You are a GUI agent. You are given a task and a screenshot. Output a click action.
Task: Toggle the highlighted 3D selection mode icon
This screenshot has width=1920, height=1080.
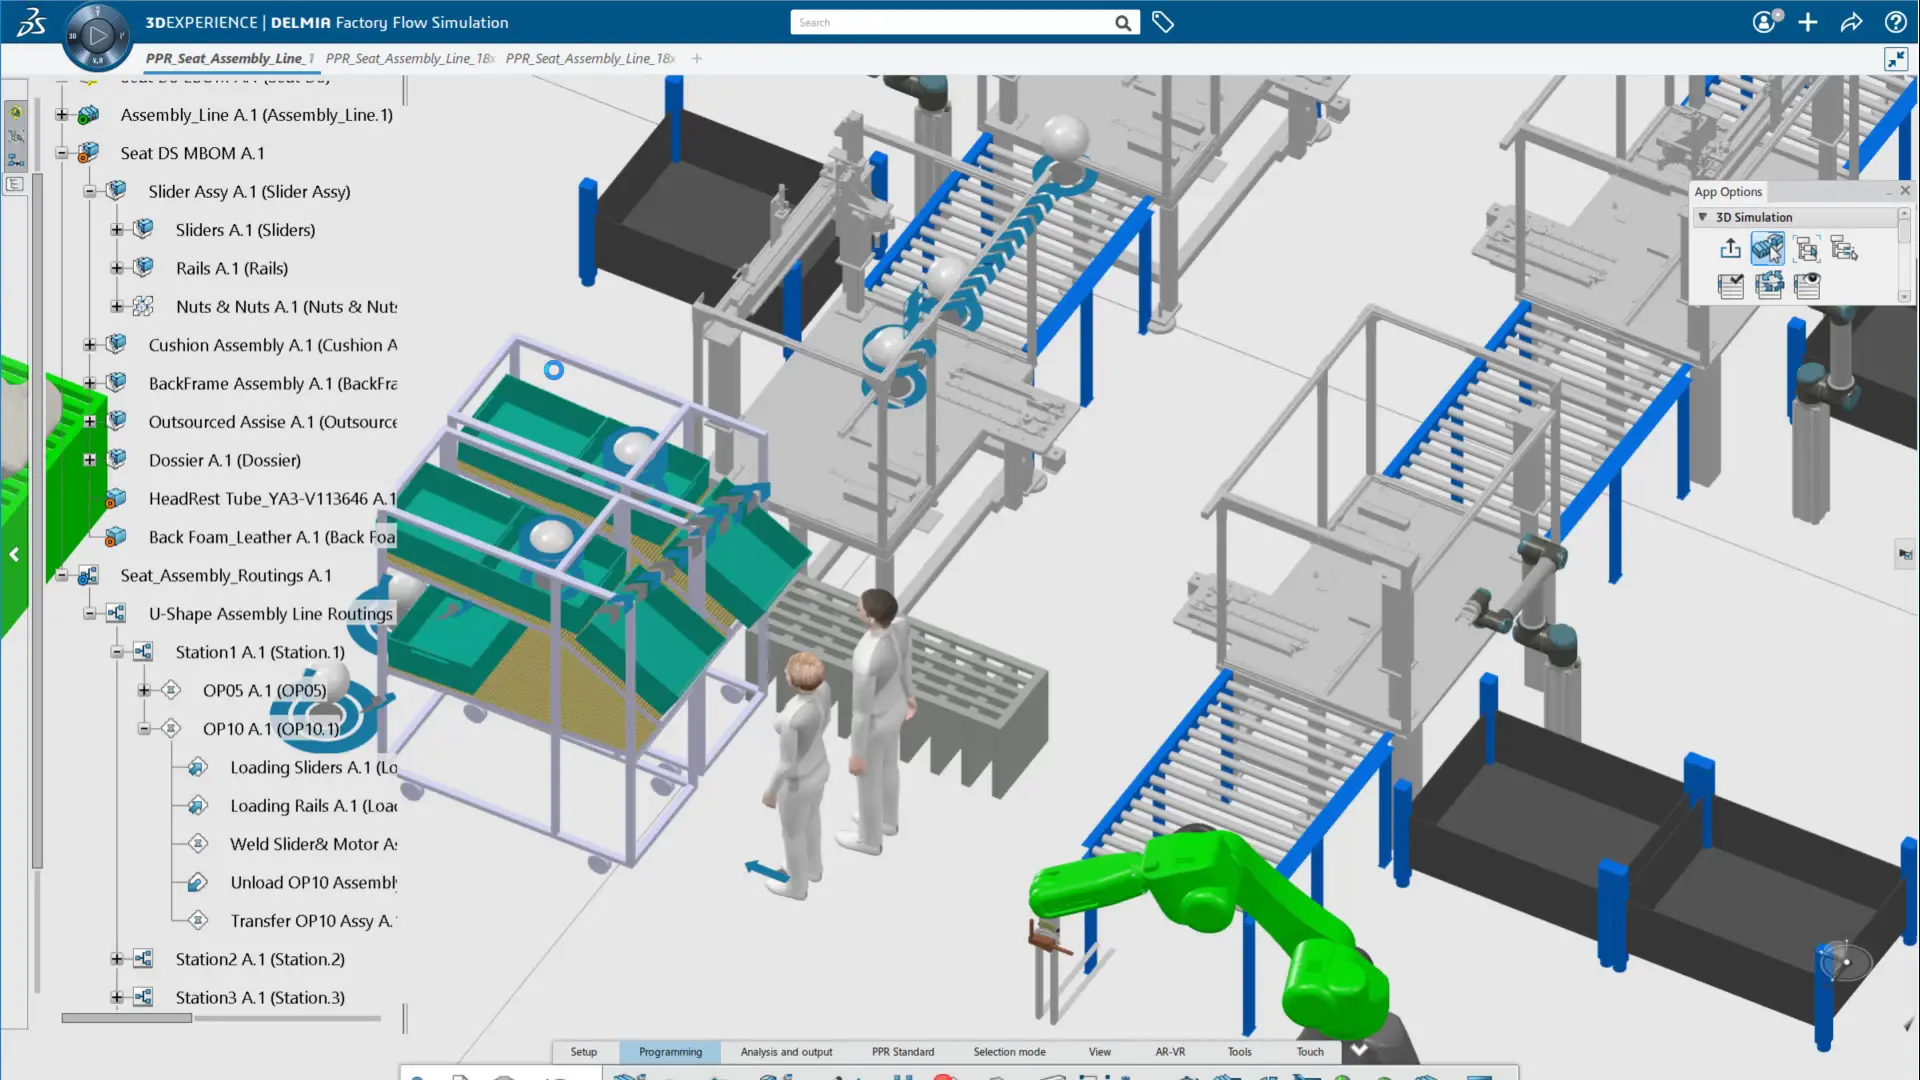coord(1767,248)
